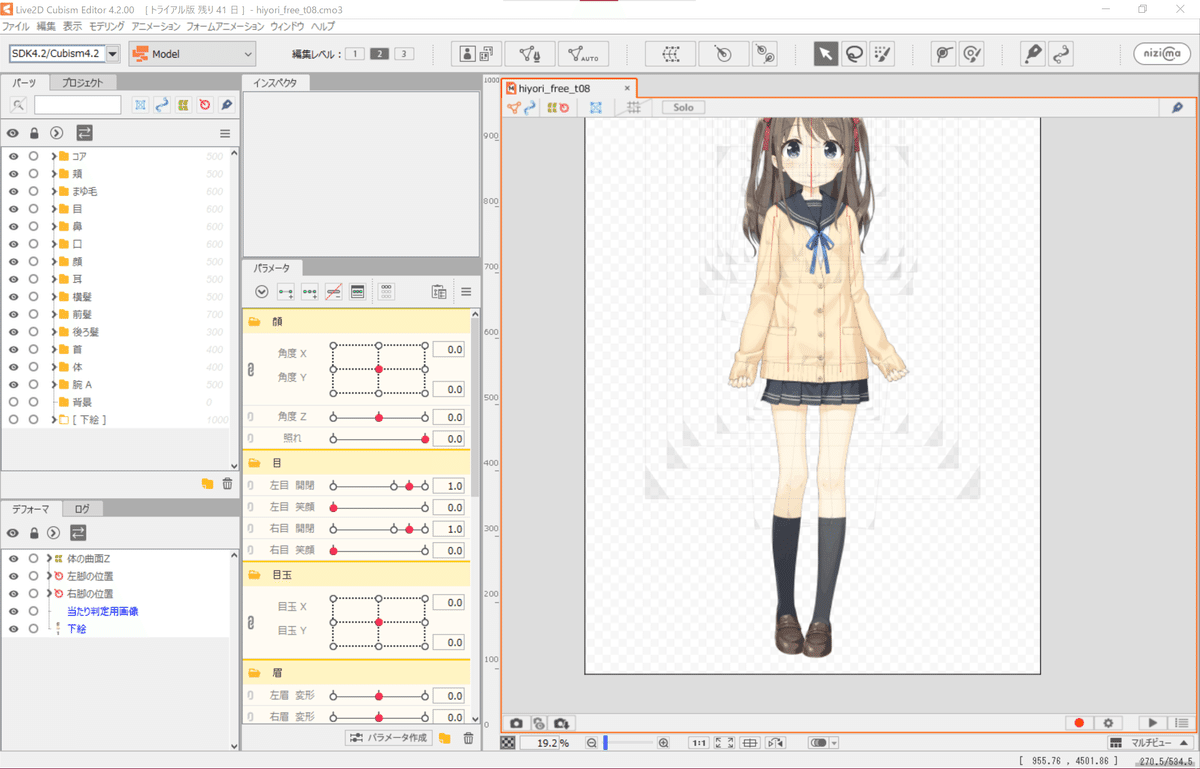Screen dimensions: 1200x769
Task: Click the pen icon in parts panel
Action: point(227,105)
